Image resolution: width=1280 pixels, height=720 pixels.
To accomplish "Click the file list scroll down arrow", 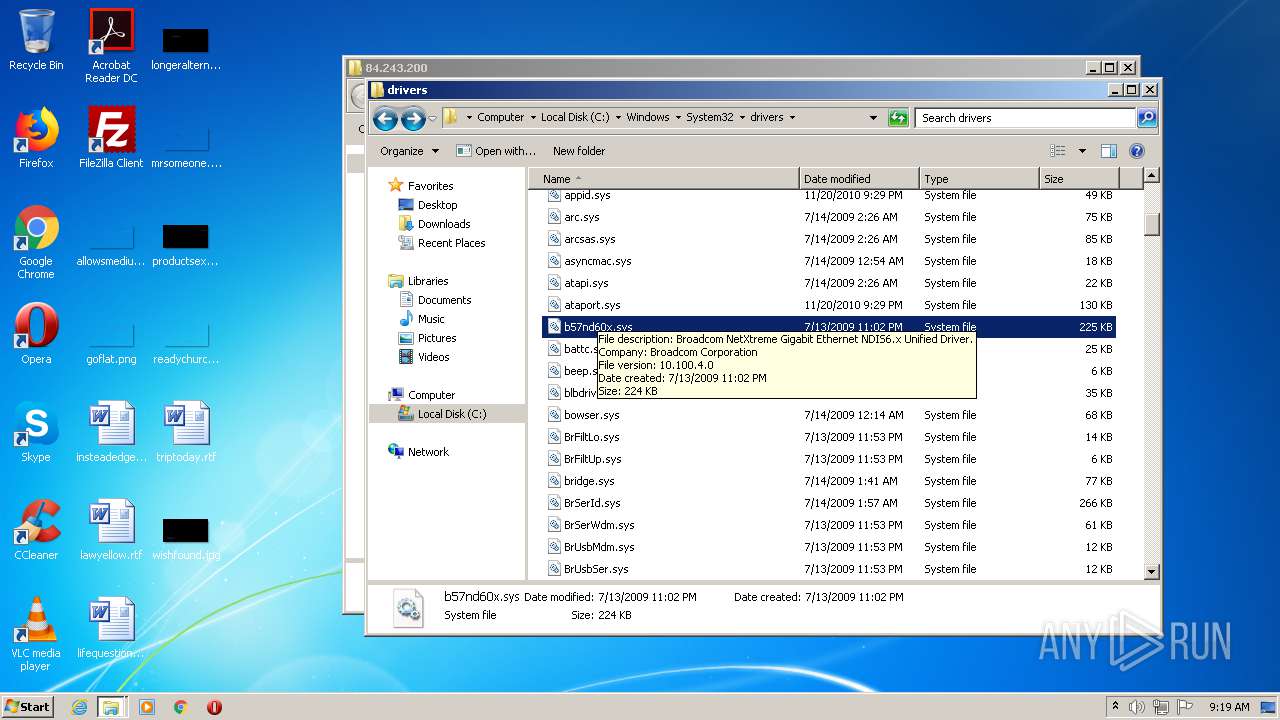I will click(1151, 571).
